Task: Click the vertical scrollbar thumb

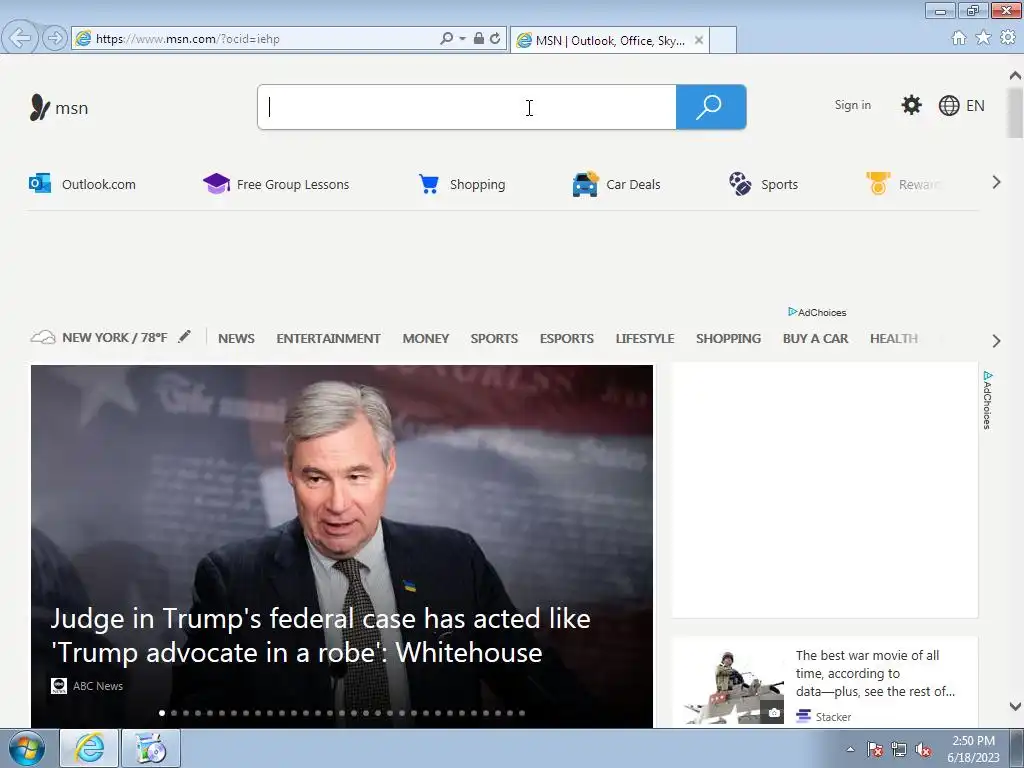Action: 1015,112
